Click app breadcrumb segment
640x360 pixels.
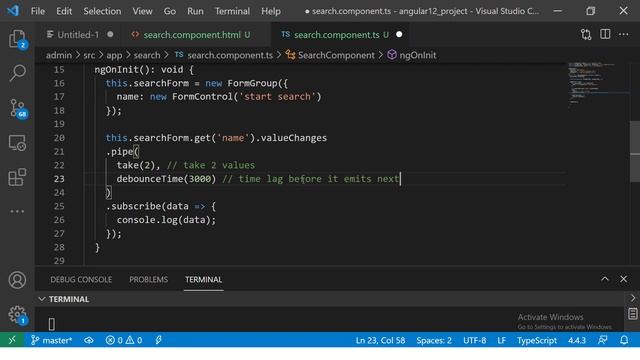(114, 55)
